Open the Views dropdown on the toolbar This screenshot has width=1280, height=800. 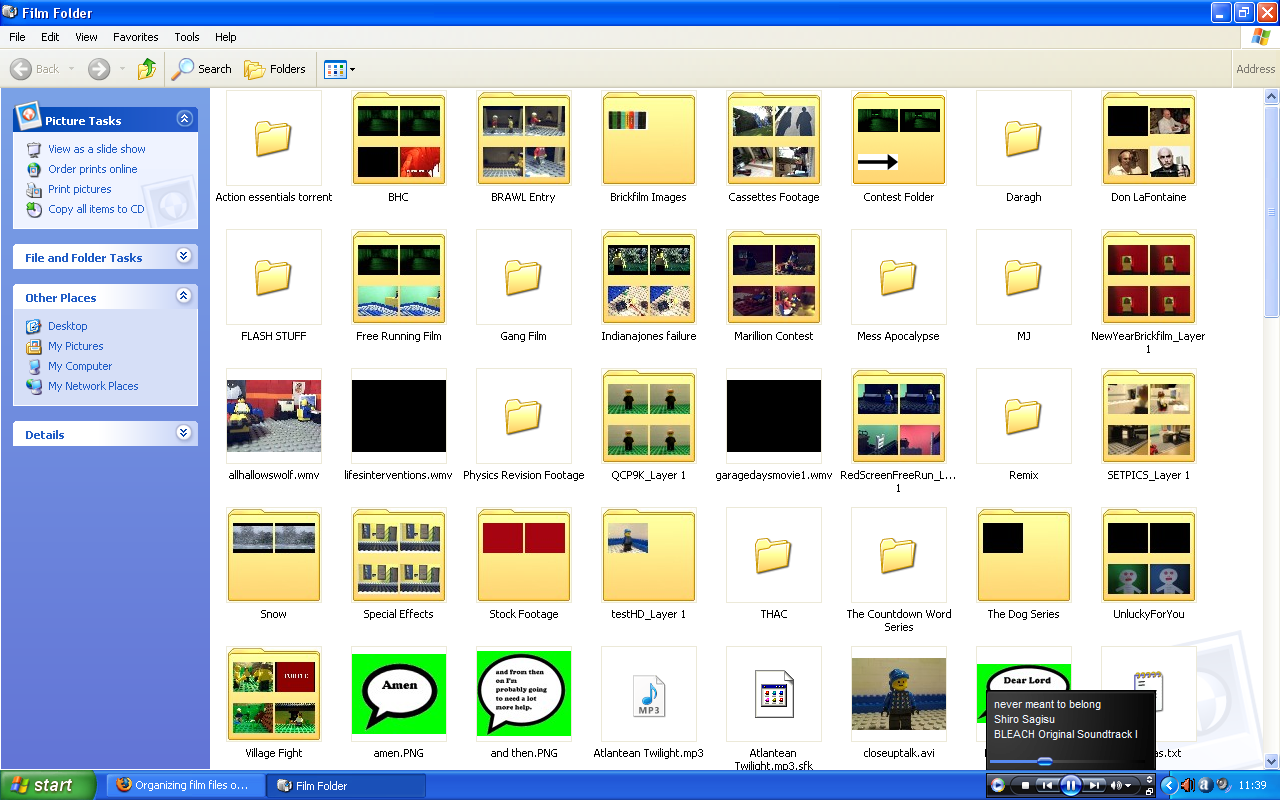(x=348, y=69)
